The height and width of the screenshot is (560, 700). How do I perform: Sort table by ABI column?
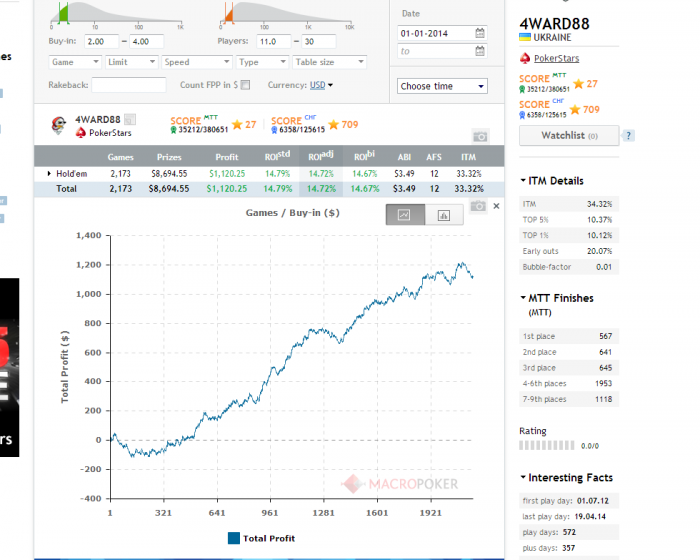404,157
